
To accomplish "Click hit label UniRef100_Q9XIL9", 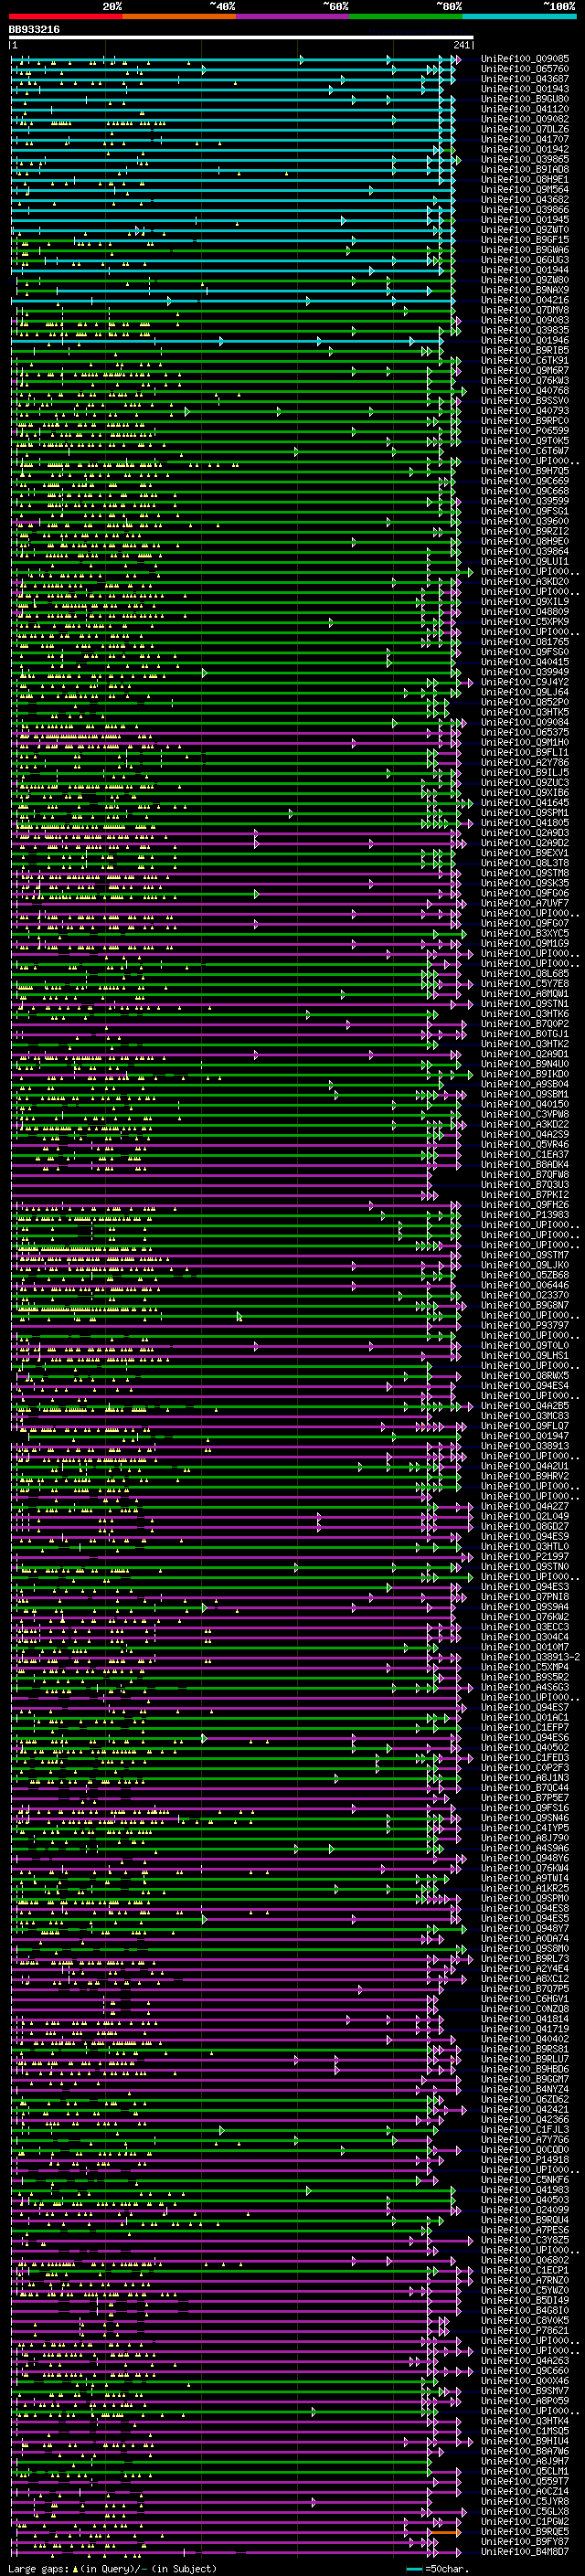I will [x=525, y=601].
